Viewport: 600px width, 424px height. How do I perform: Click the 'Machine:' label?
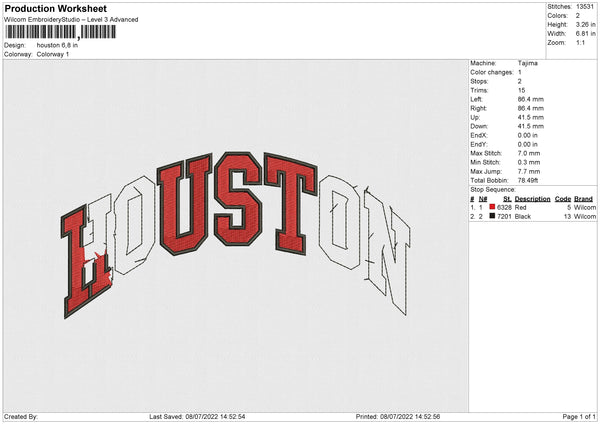point(483,63)
